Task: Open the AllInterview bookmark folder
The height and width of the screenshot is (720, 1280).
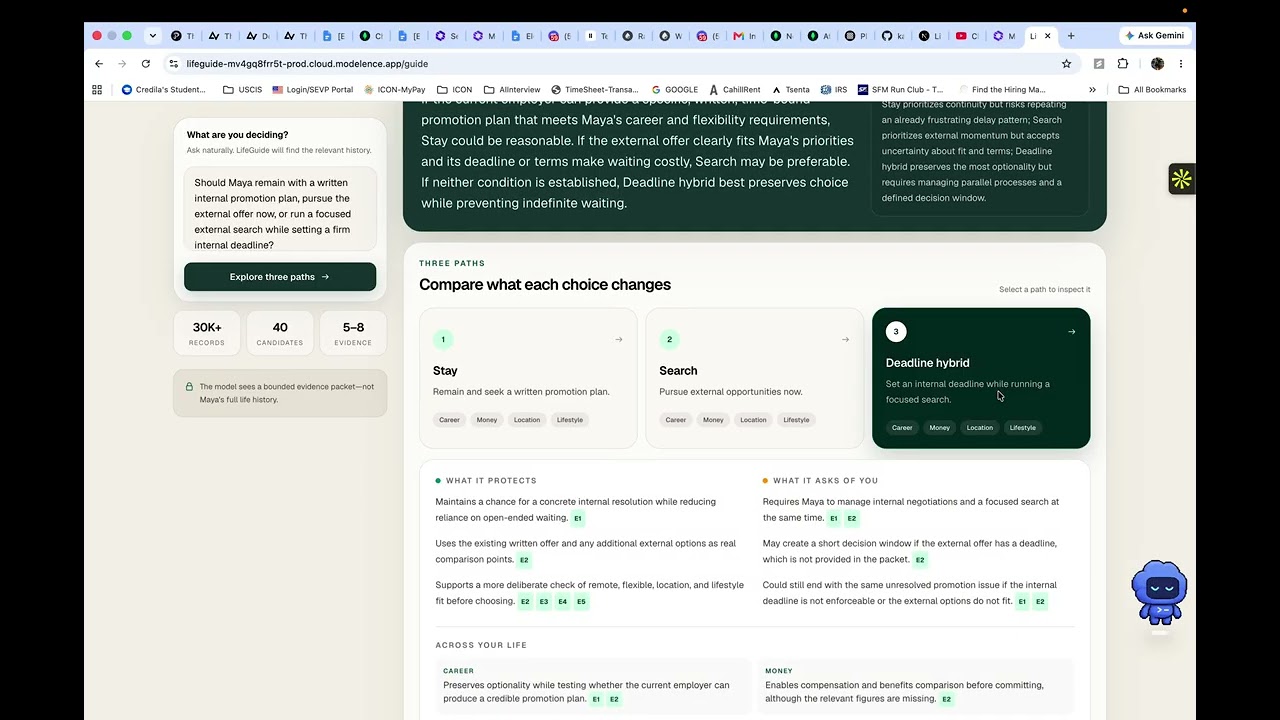Action: tap(512, 89)
